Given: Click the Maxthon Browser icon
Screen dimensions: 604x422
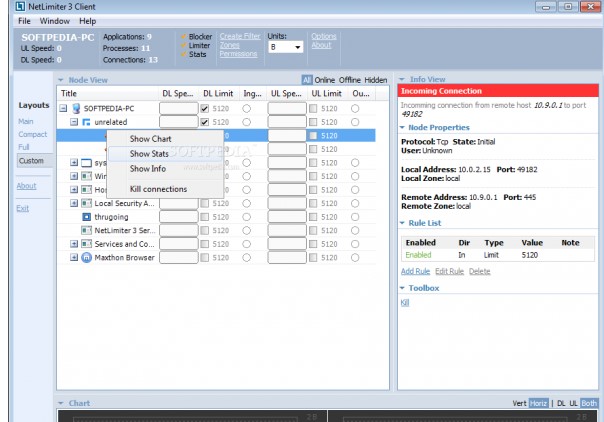Looking at the screenshot, I should point(86,257).
